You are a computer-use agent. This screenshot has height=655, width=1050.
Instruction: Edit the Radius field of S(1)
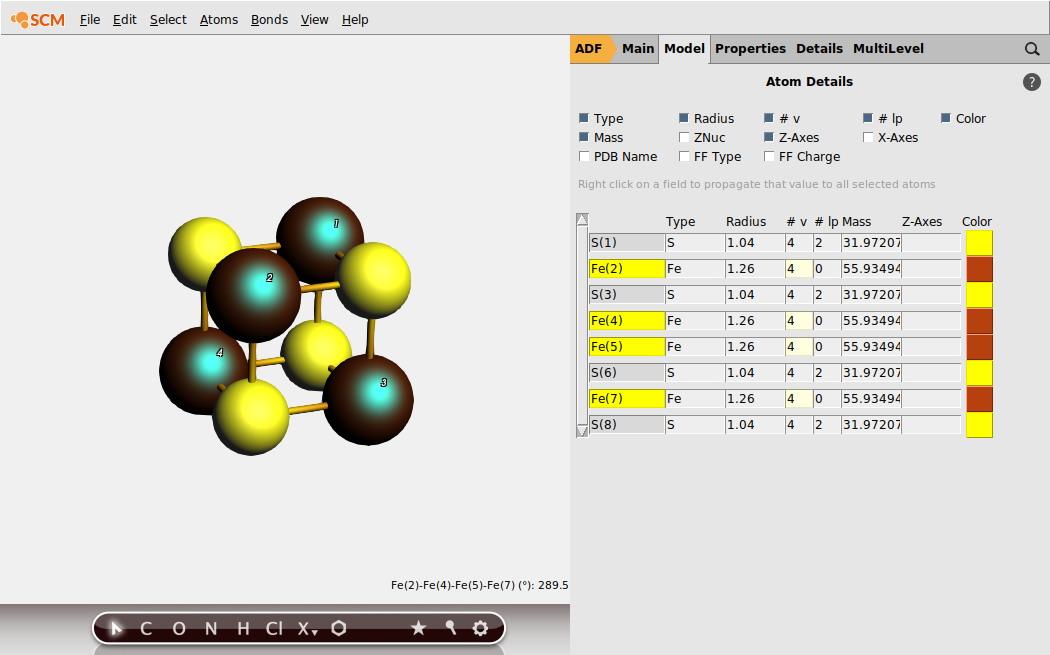(750, 242)
